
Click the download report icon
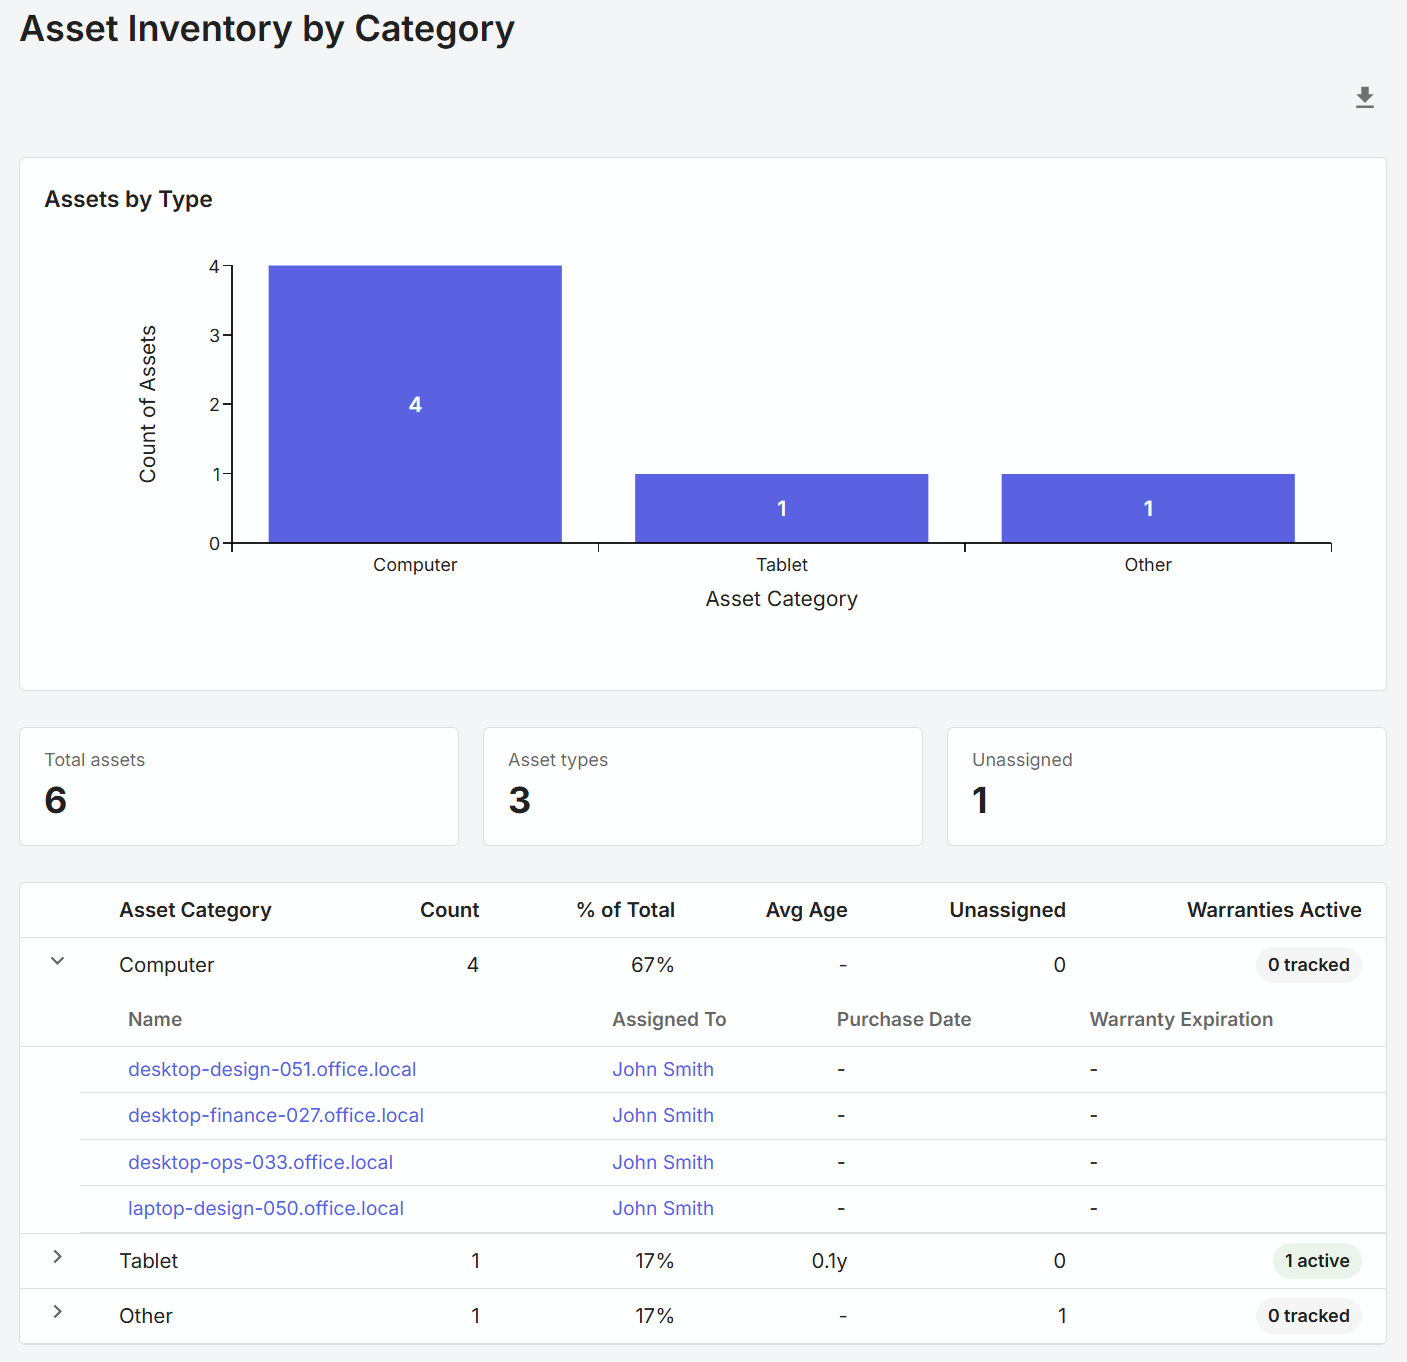tap(1364, 97)
